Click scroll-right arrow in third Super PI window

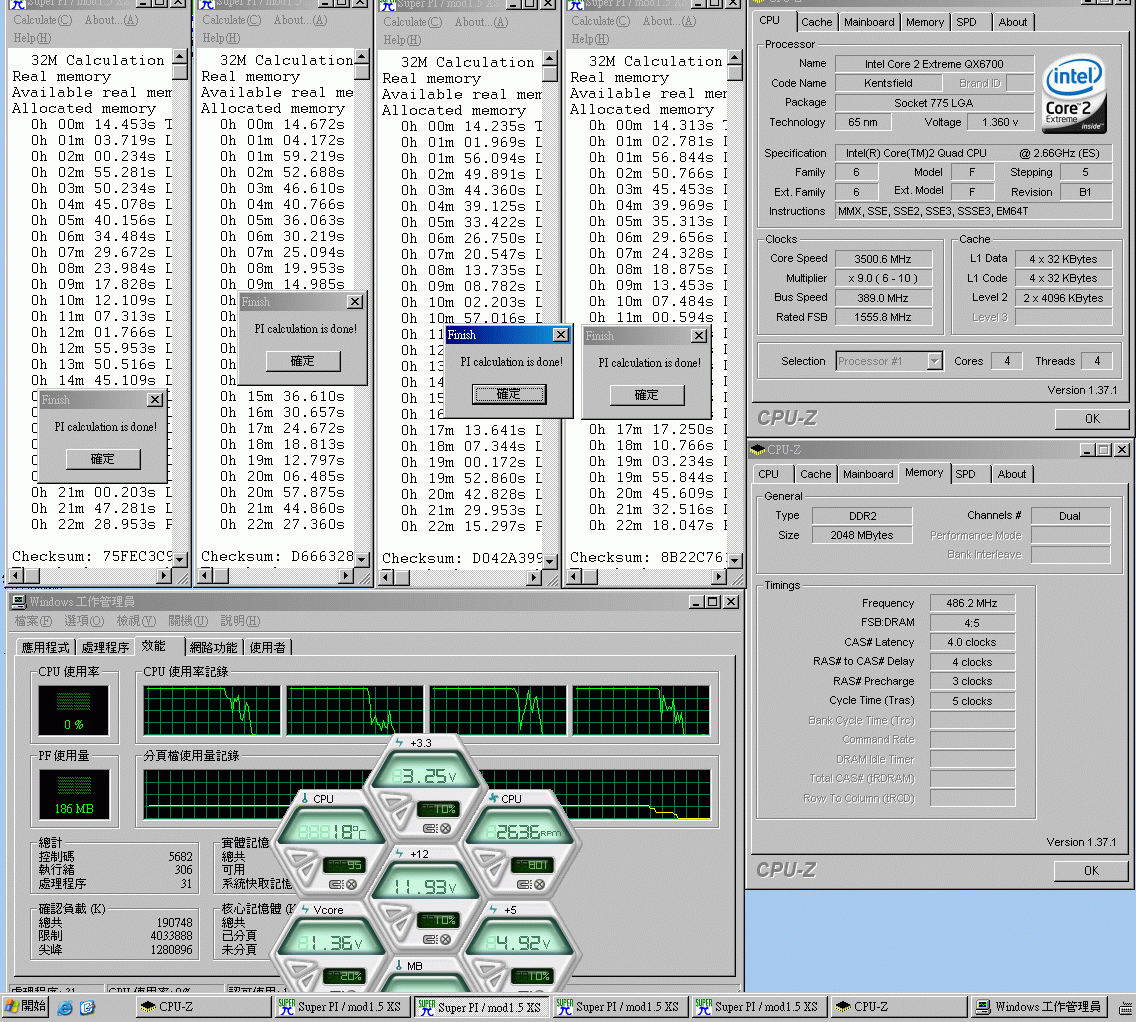[x=535, y=577]
